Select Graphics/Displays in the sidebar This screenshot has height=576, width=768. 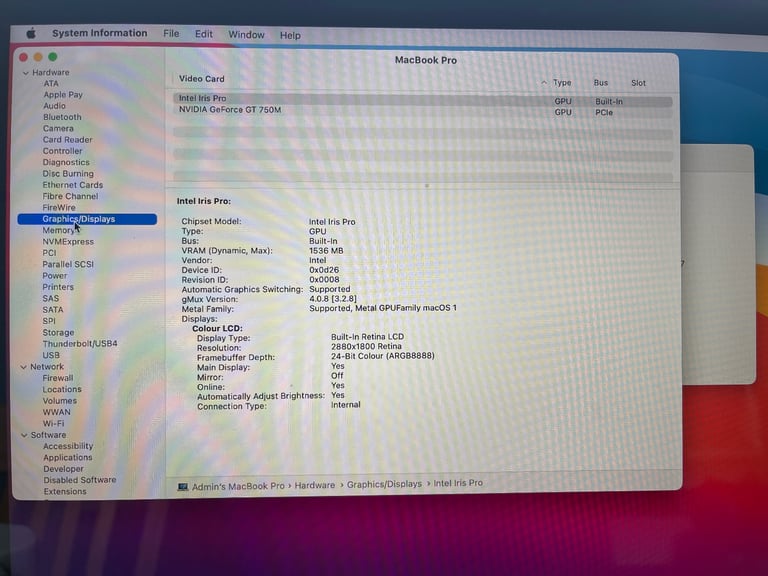click(87, 219)
